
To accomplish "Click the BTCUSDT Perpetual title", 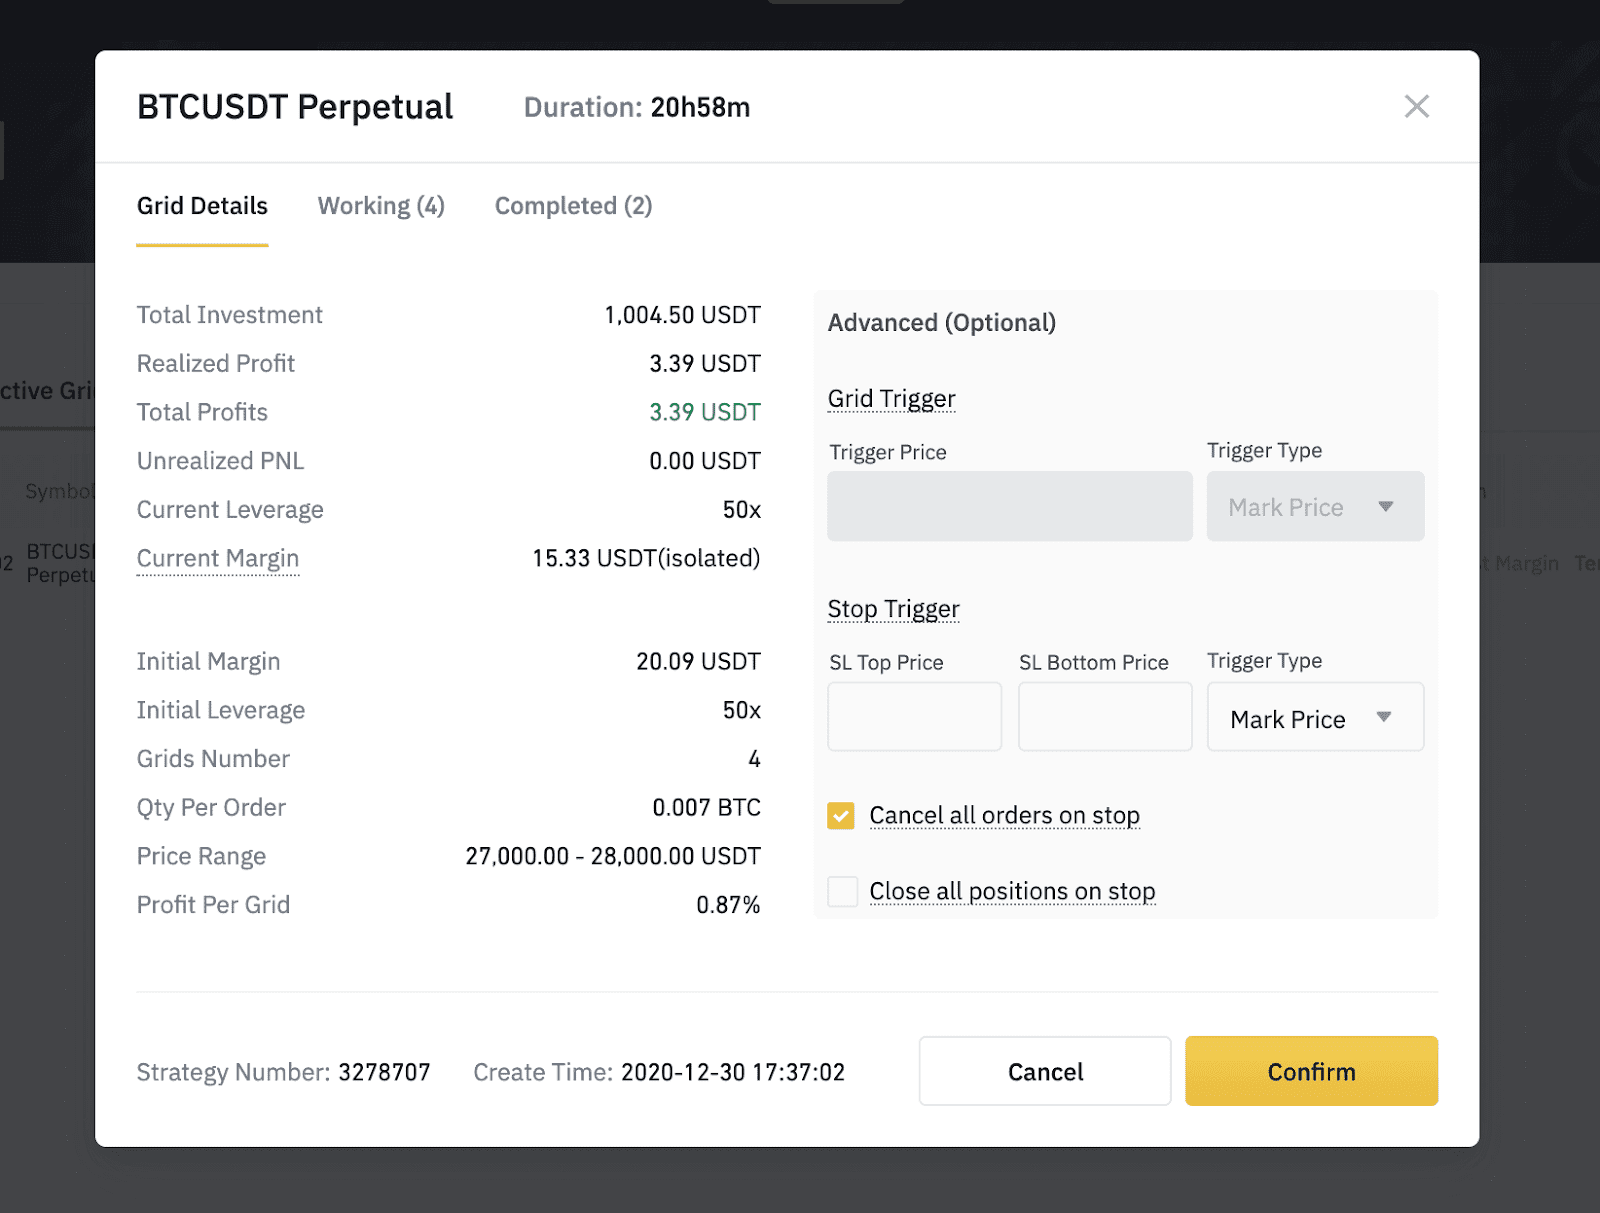I will 295,107.
